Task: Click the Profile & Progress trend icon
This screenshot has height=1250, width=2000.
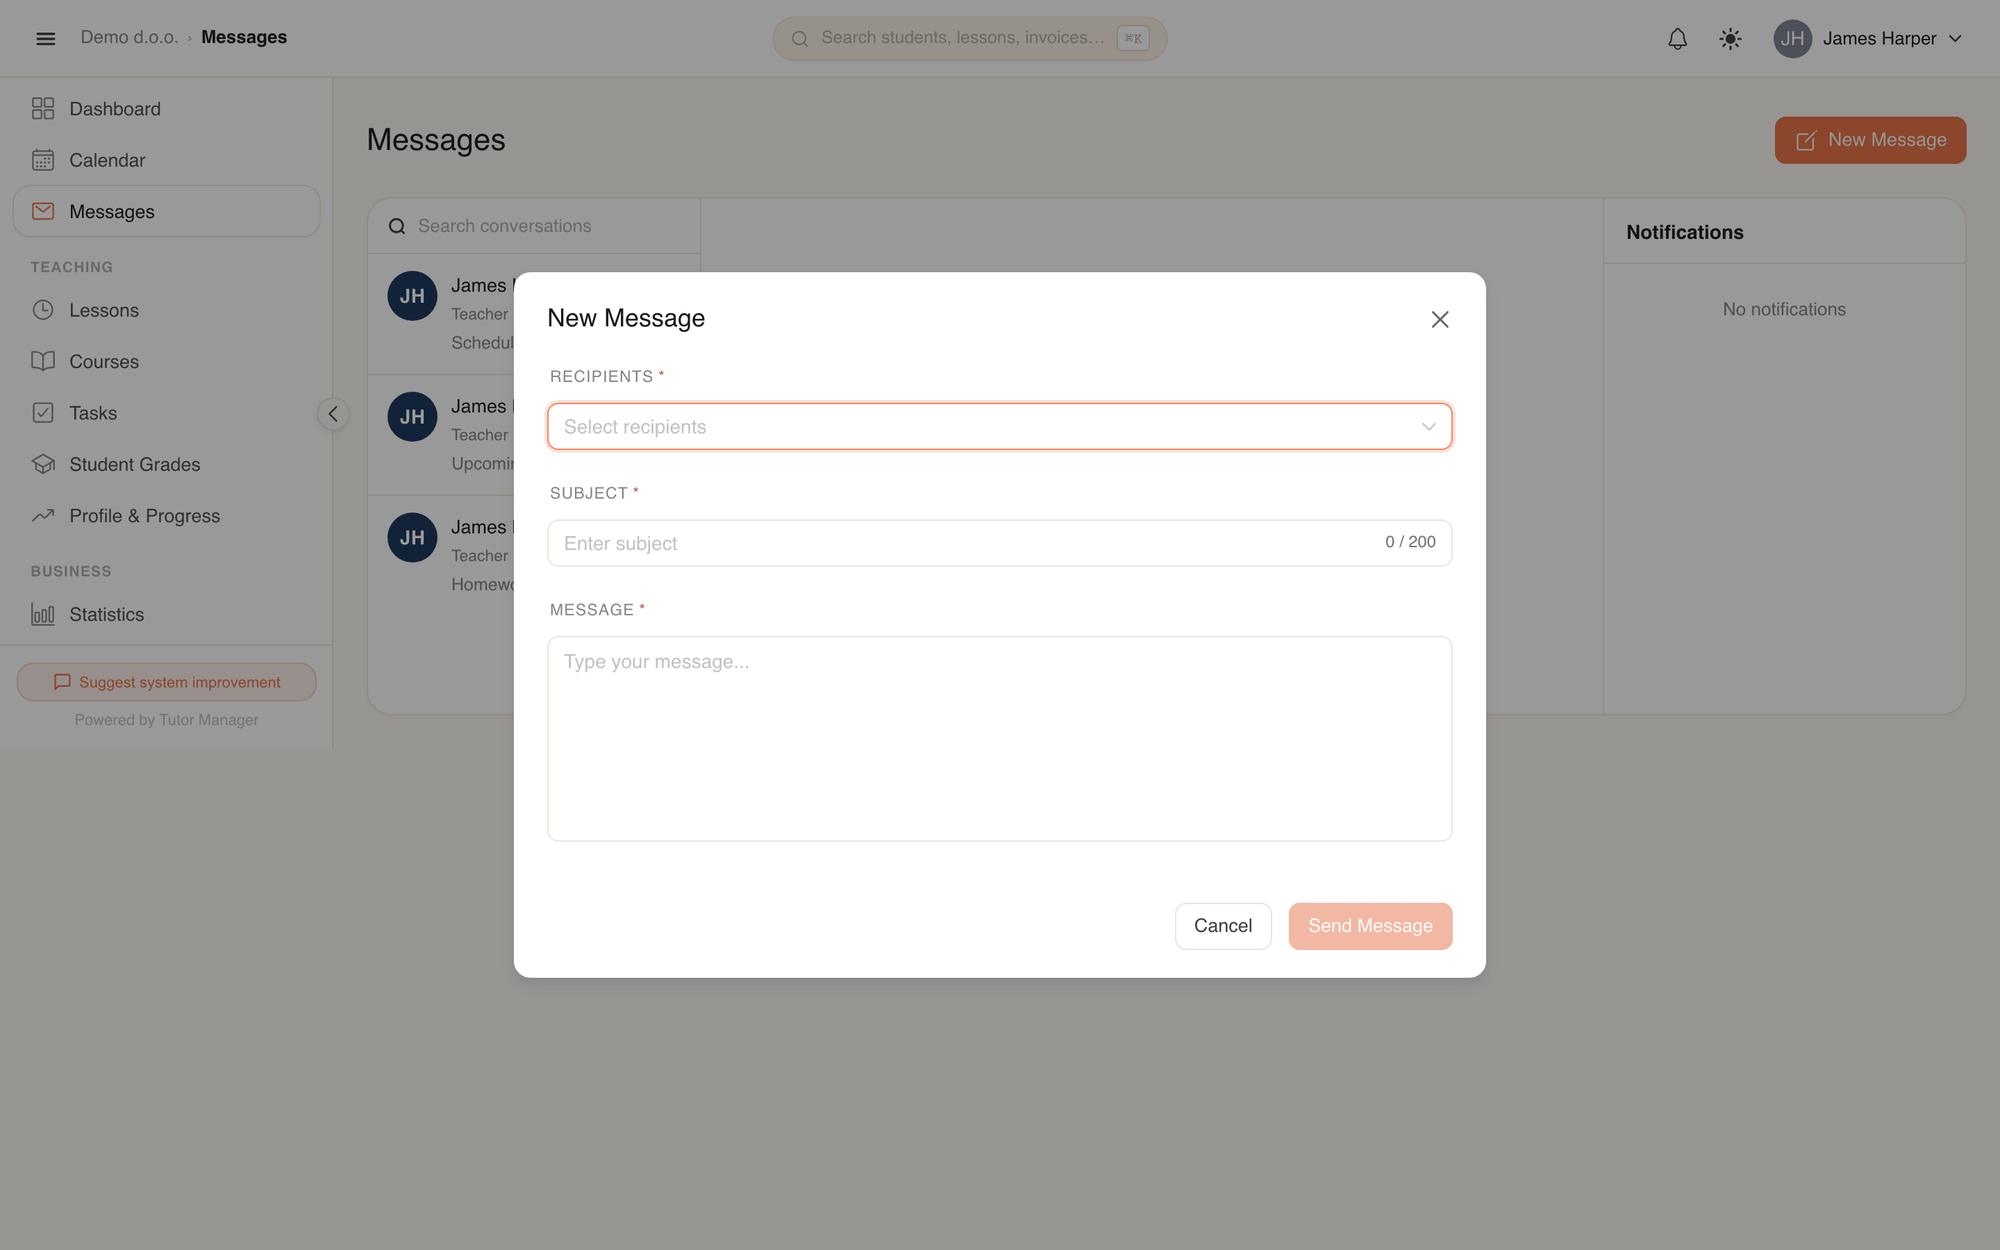Action: pyautogui.click(x=43, y=516)
